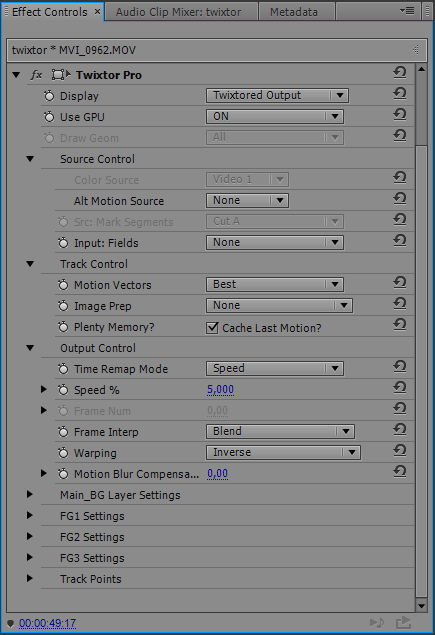Open the Input: Fields dropdown

275,243
